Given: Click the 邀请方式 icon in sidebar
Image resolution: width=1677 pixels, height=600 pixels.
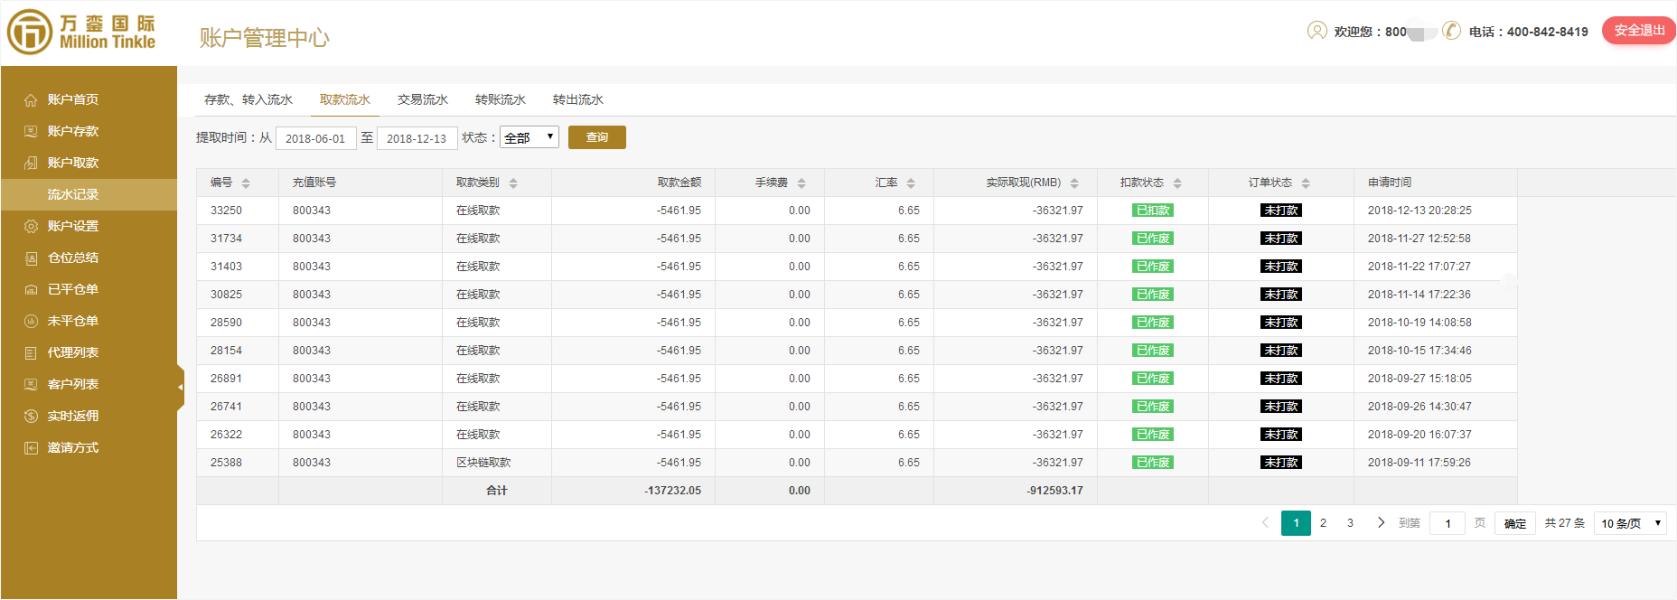Looking at the screenshot, I should (x=31, y=448).
